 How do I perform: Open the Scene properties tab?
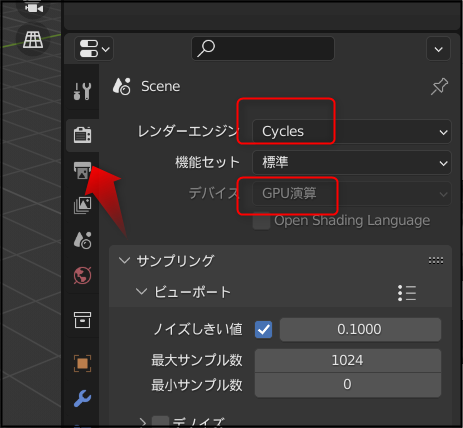pyautogui.click(x=82, y=240)
